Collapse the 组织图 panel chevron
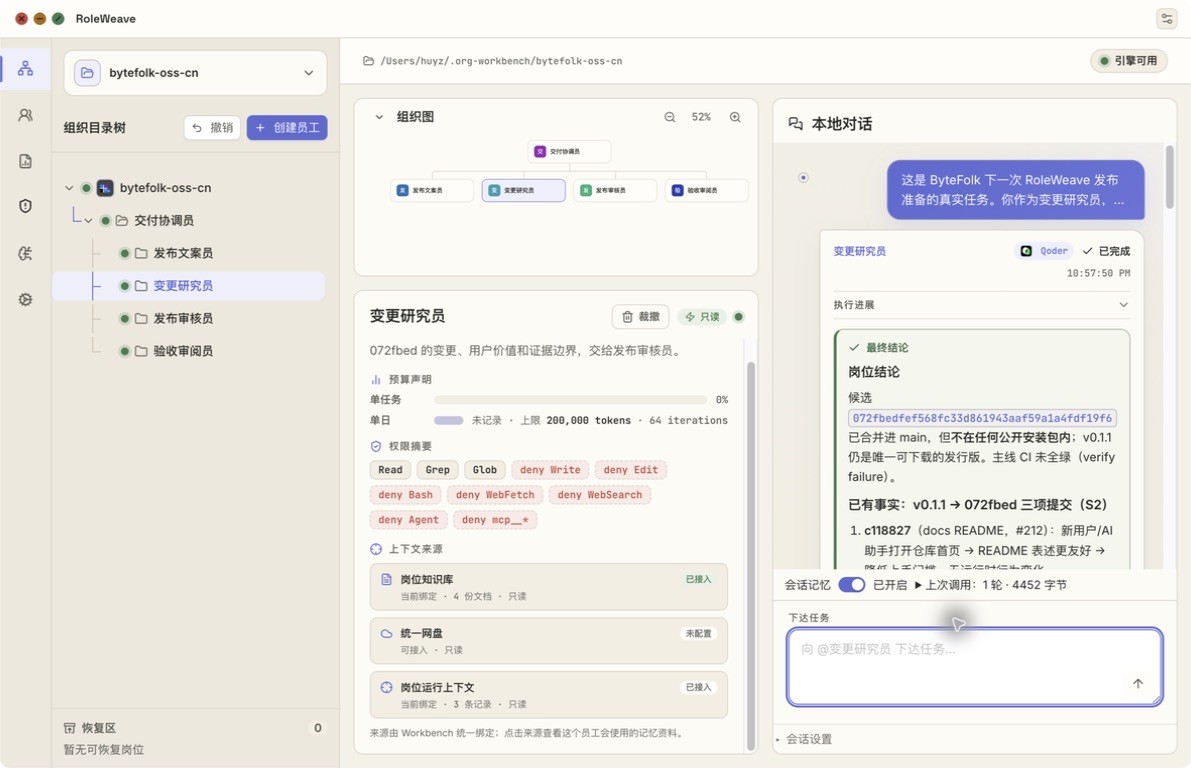This screenshot has height=768, width=1191. pos(379,117)
